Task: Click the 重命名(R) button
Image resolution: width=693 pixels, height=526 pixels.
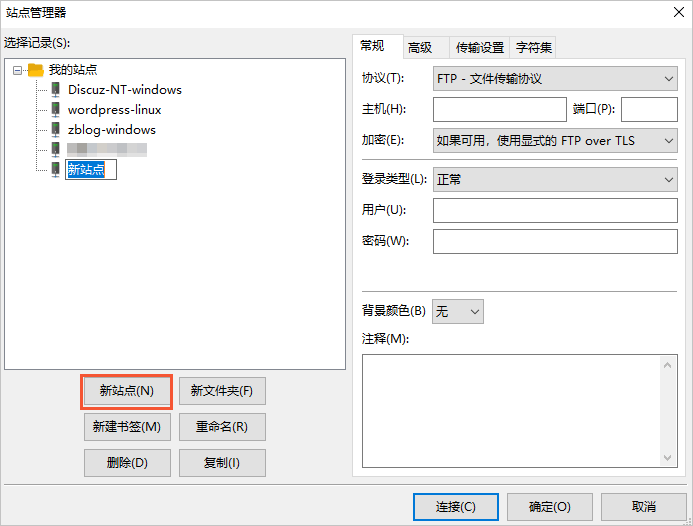Action: (222, 427)
